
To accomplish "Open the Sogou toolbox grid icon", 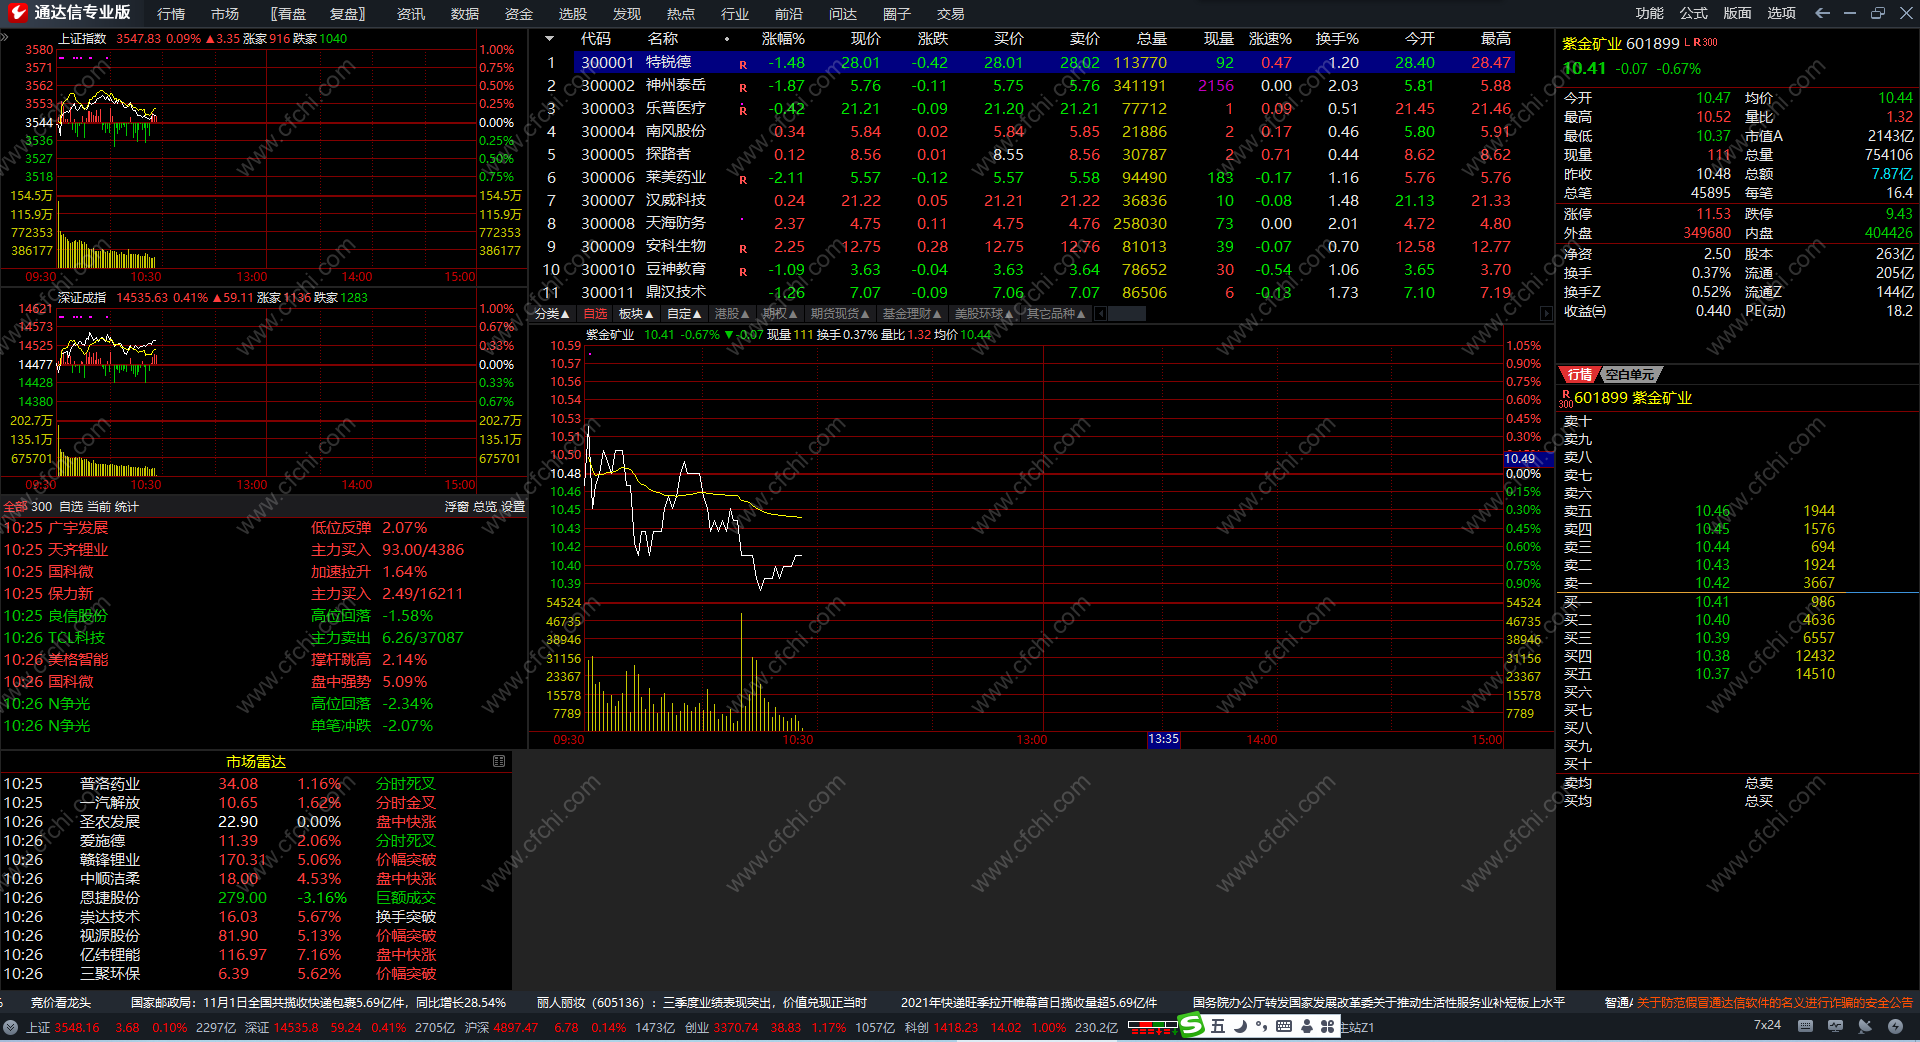I will 1328,1026.
